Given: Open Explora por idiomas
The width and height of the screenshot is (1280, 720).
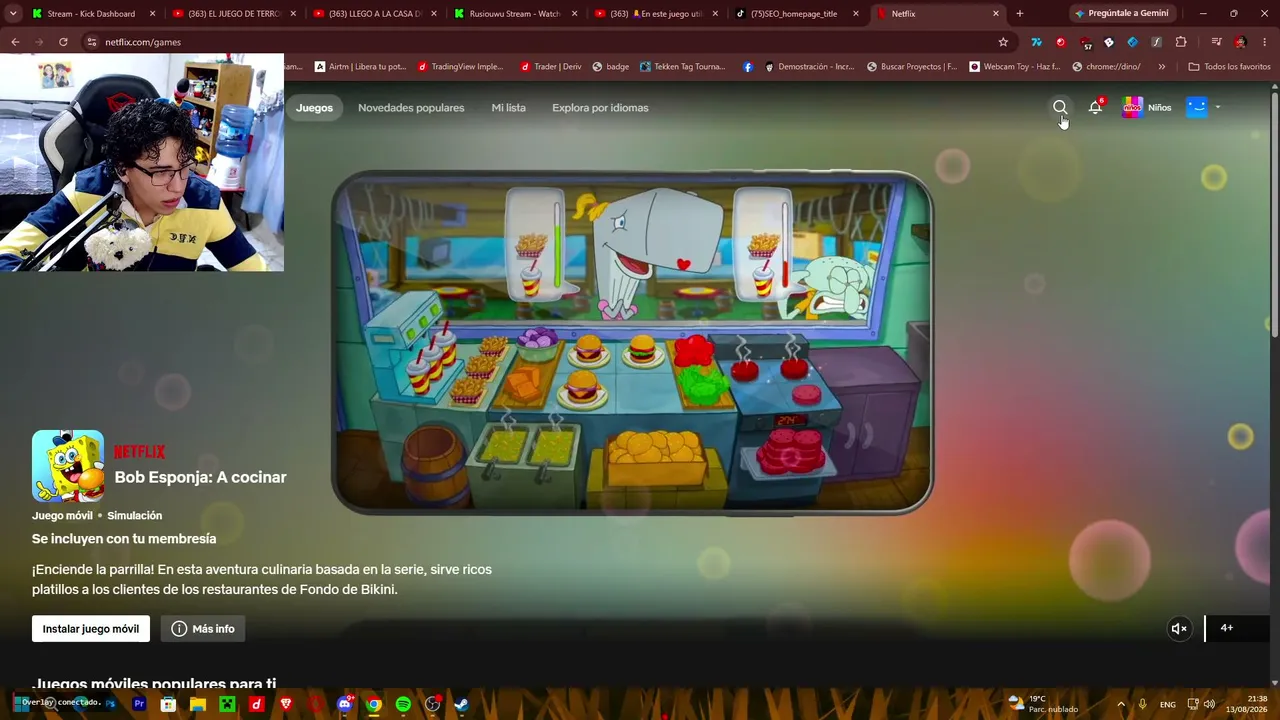Looking at the screenshot, I should pyautogui.click(x=600, y=107).
